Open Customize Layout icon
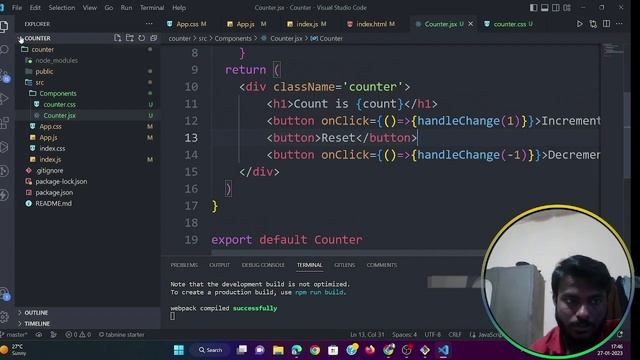 point(567,8)
